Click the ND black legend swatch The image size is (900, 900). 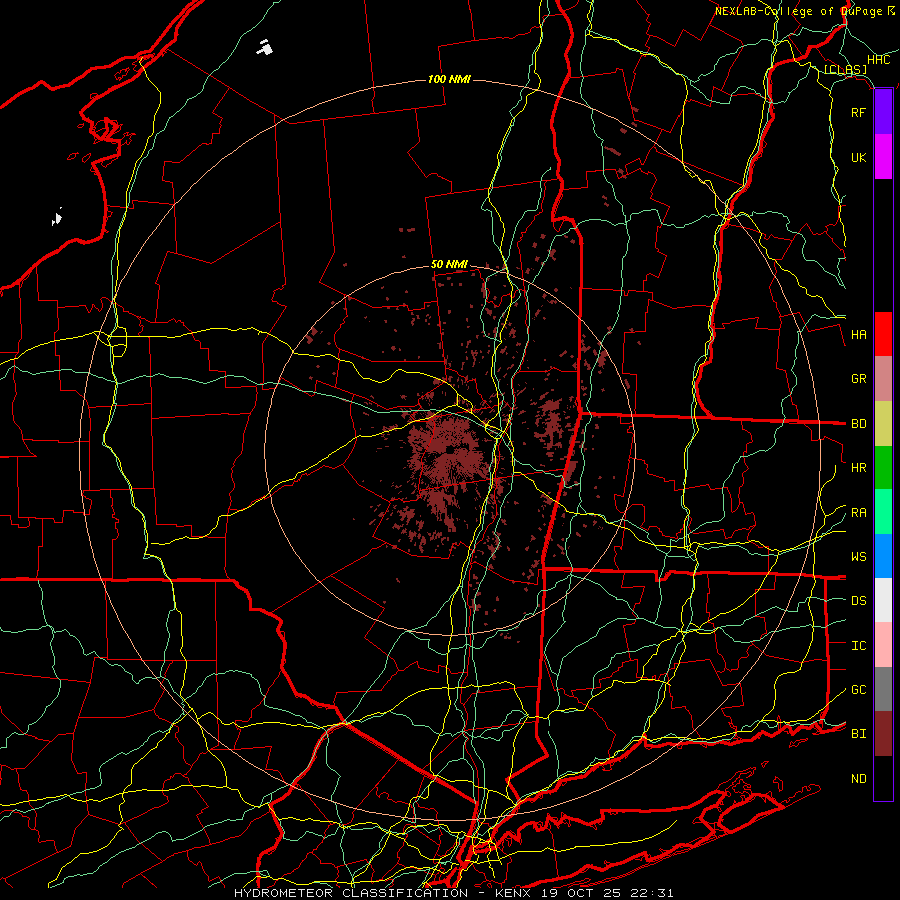(x=883, y=778)
